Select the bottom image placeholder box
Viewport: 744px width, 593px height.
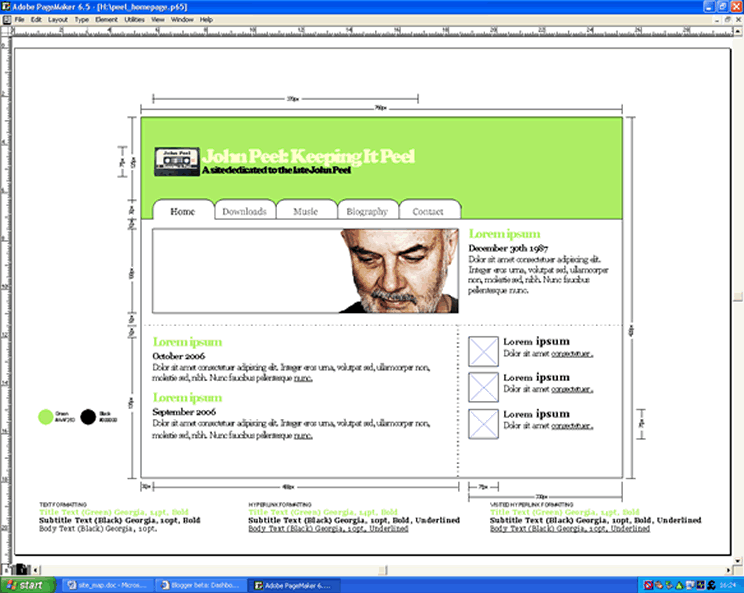coord(484,424)
